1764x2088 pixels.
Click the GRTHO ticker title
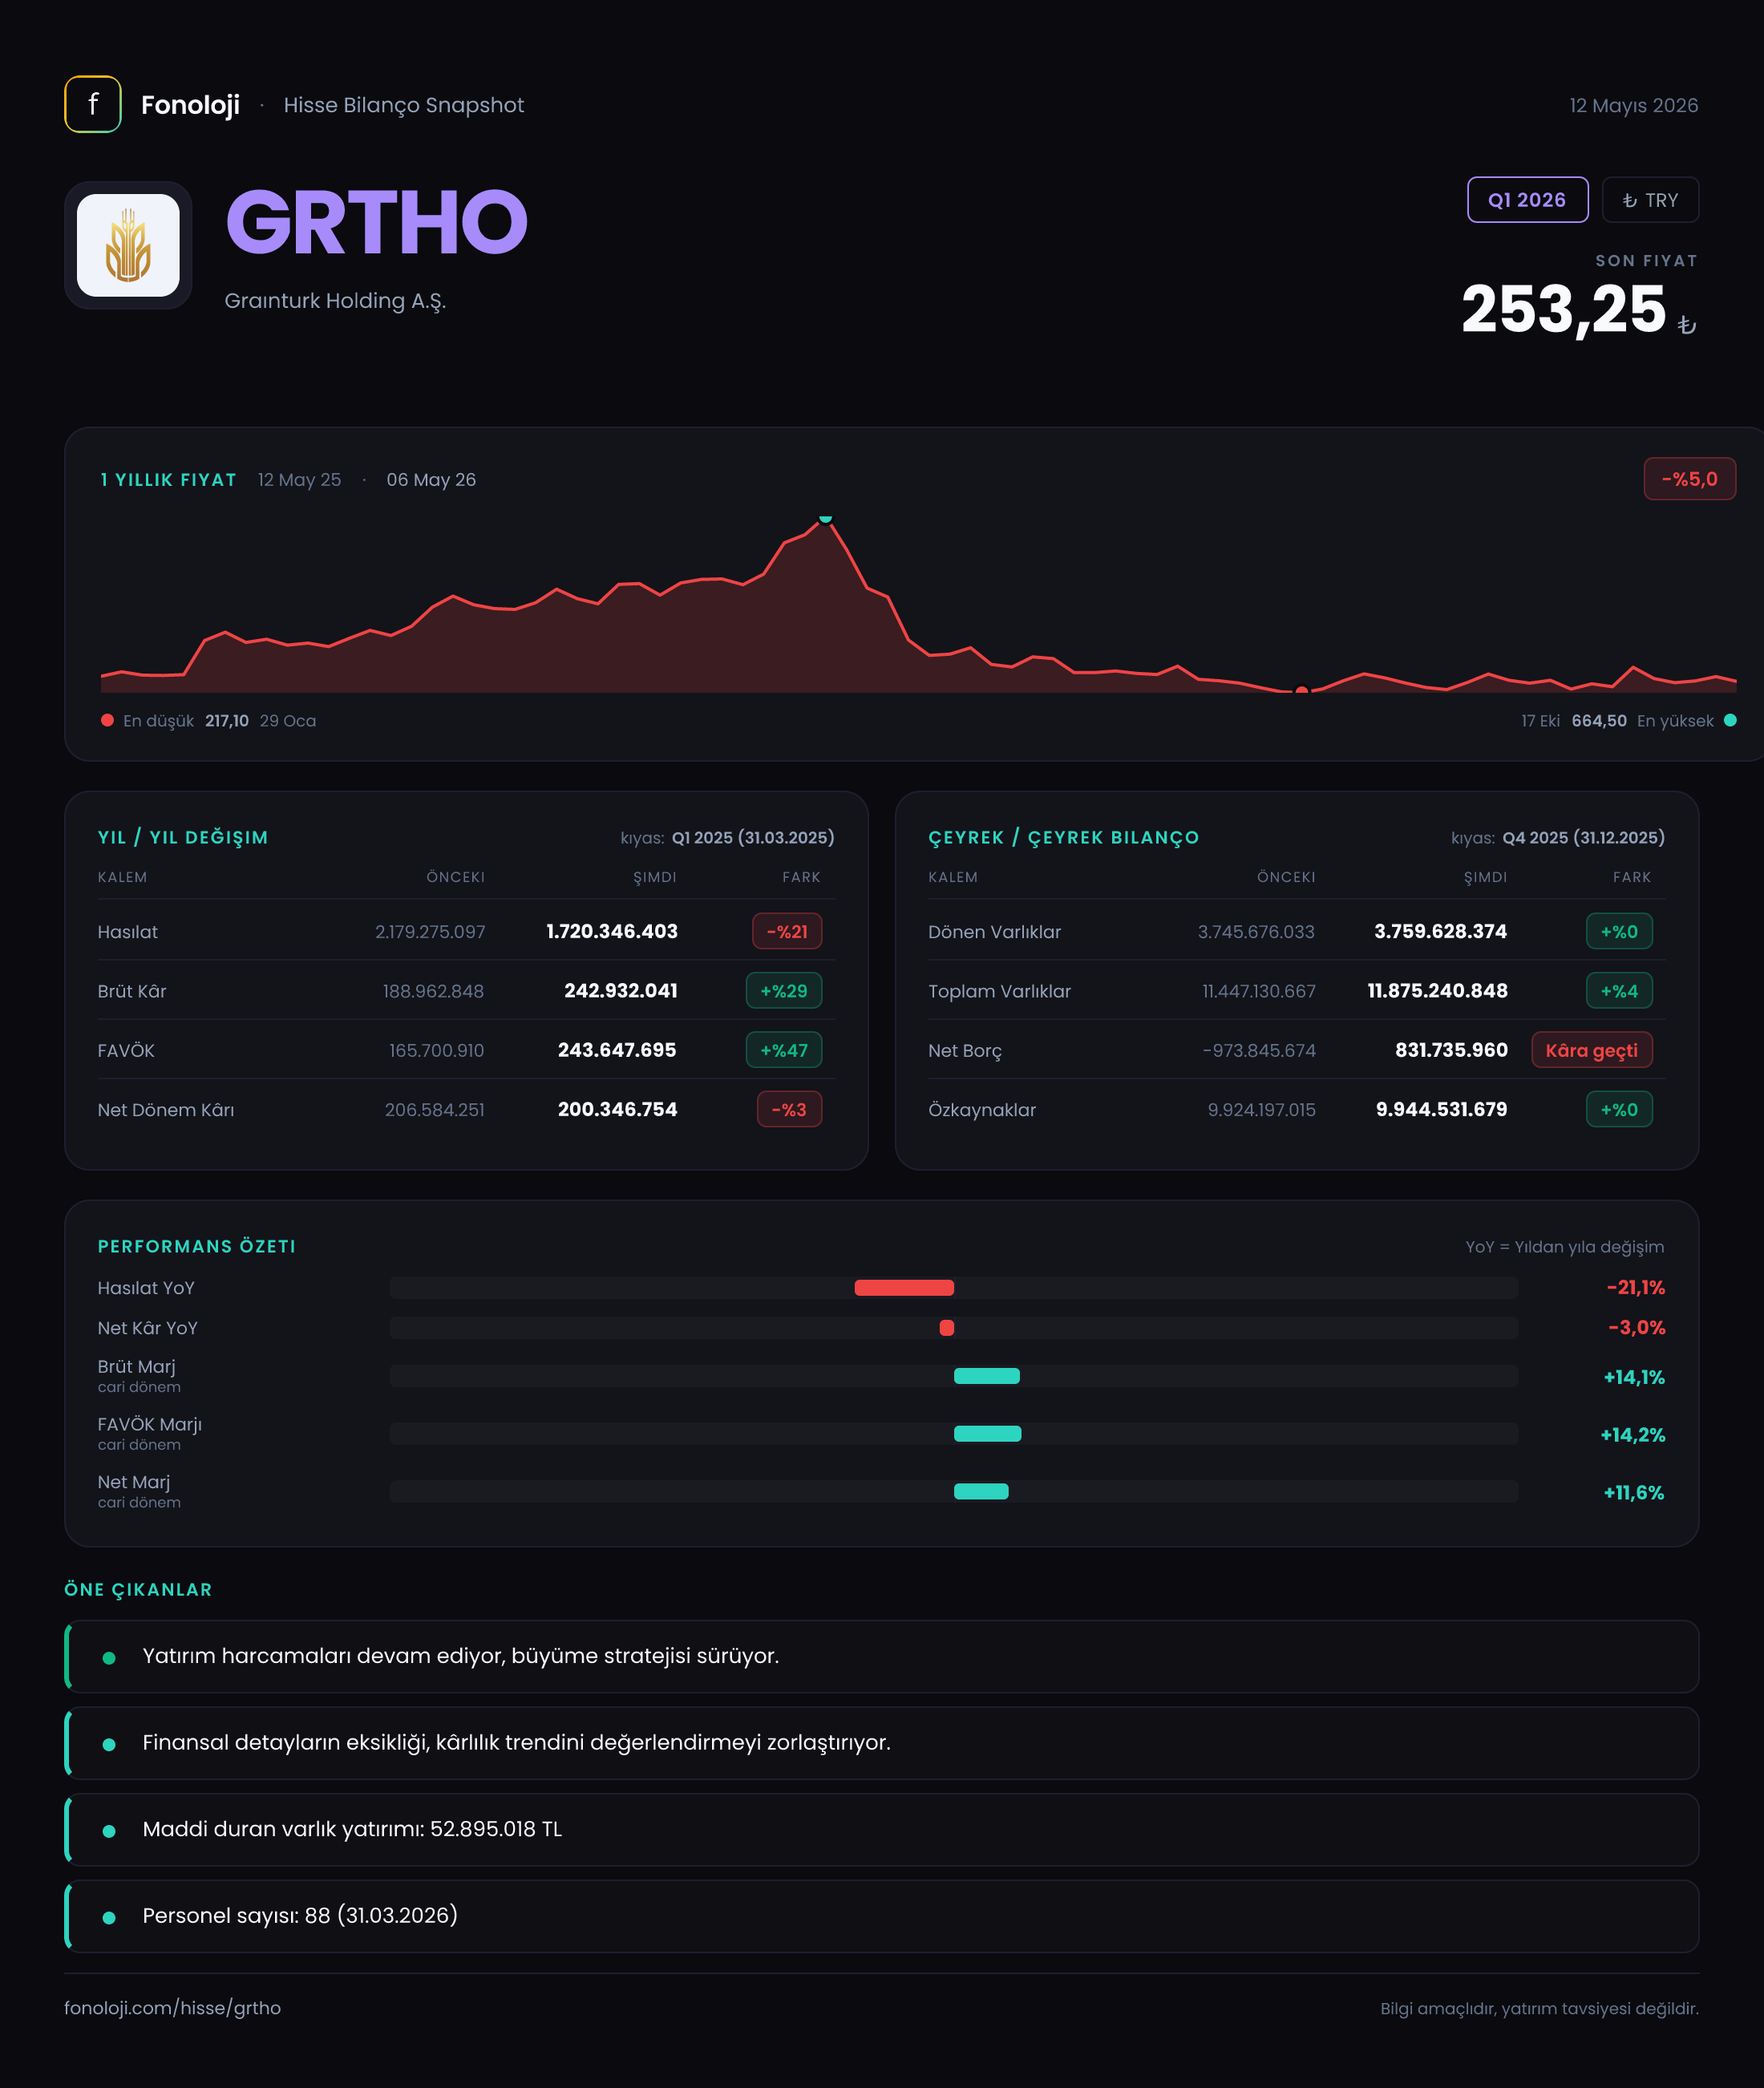[x=377, y=222]
